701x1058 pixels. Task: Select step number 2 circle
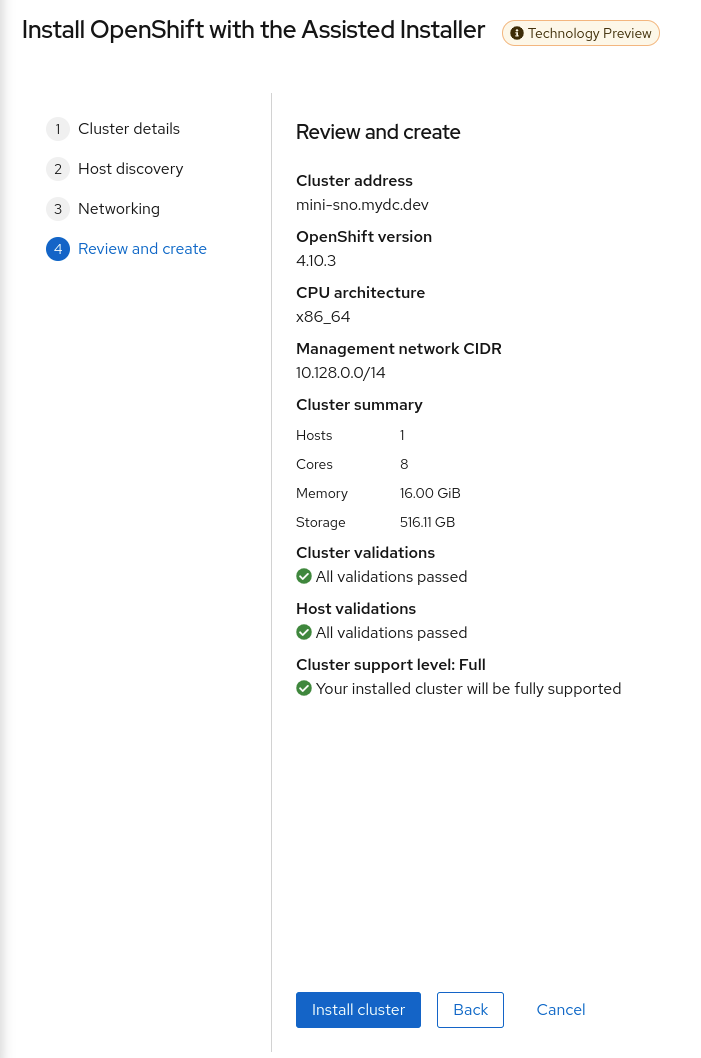click(58, 169)
